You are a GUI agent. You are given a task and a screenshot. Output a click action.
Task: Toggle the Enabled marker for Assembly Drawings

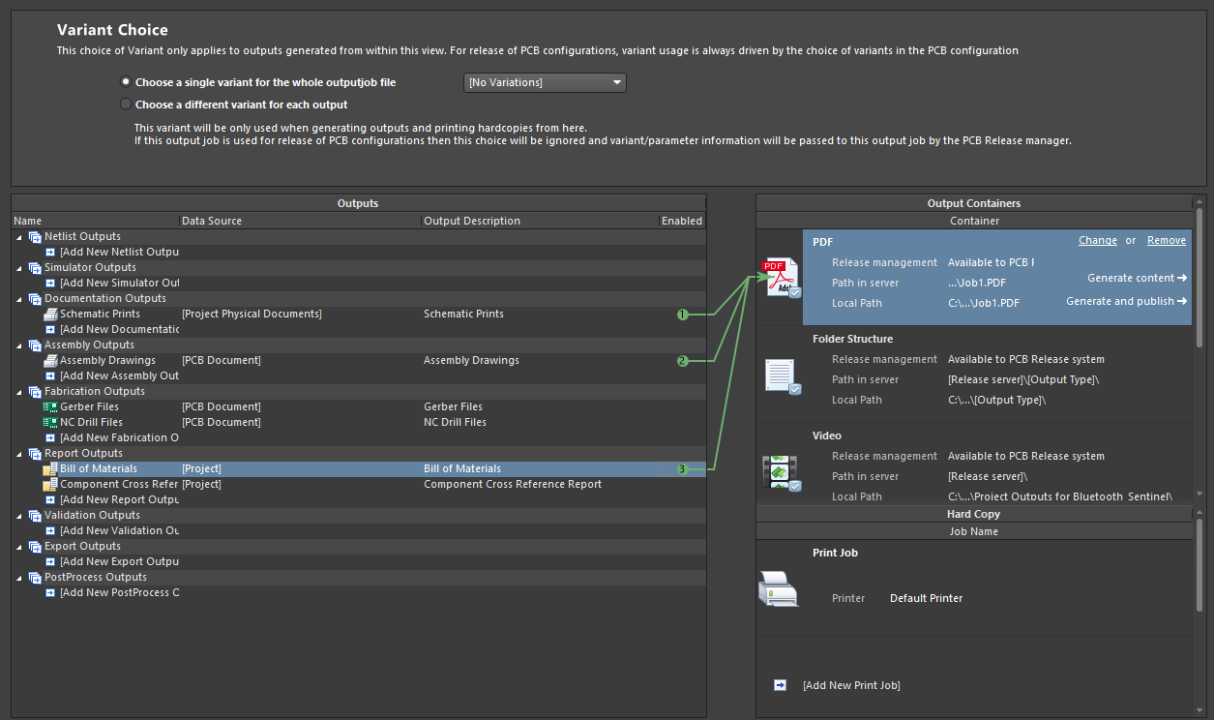(x=683, y=361)
